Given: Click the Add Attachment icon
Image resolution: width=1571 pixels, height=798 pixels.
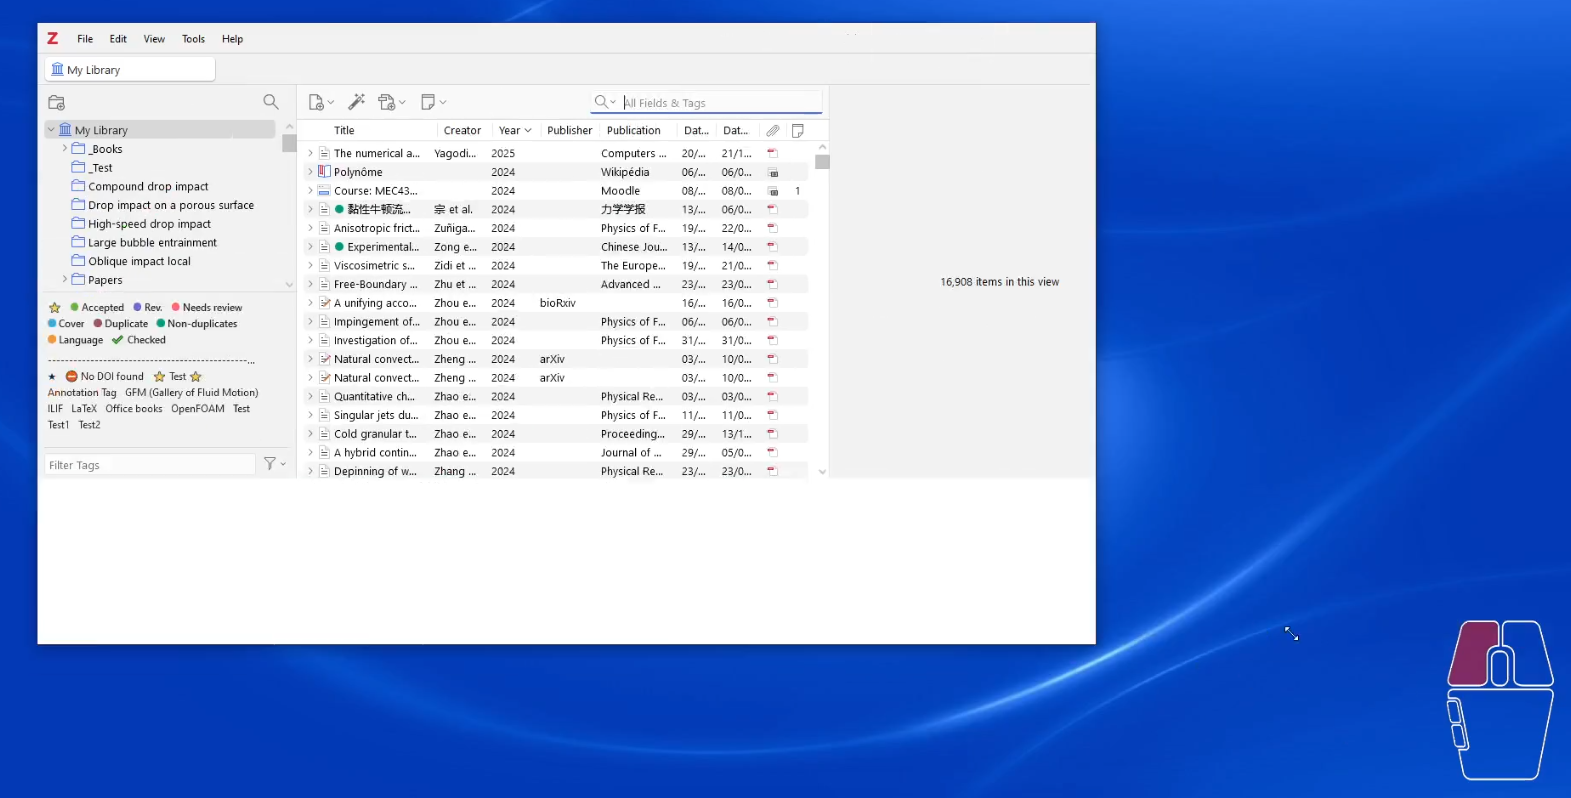Looking at the screenshot, I should click(x=386, y=102).
